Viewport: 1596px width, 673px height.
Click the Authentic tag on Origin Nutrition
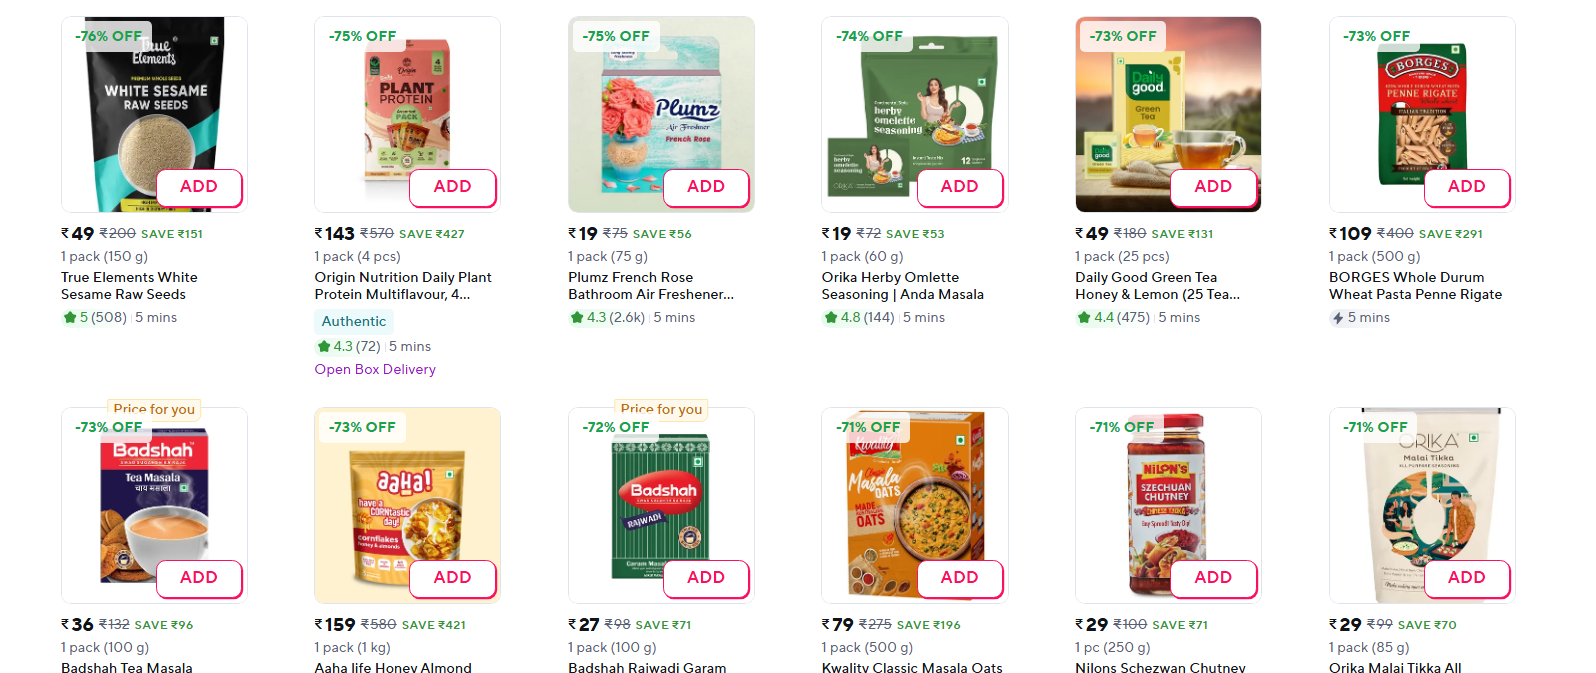click(354, 322)
